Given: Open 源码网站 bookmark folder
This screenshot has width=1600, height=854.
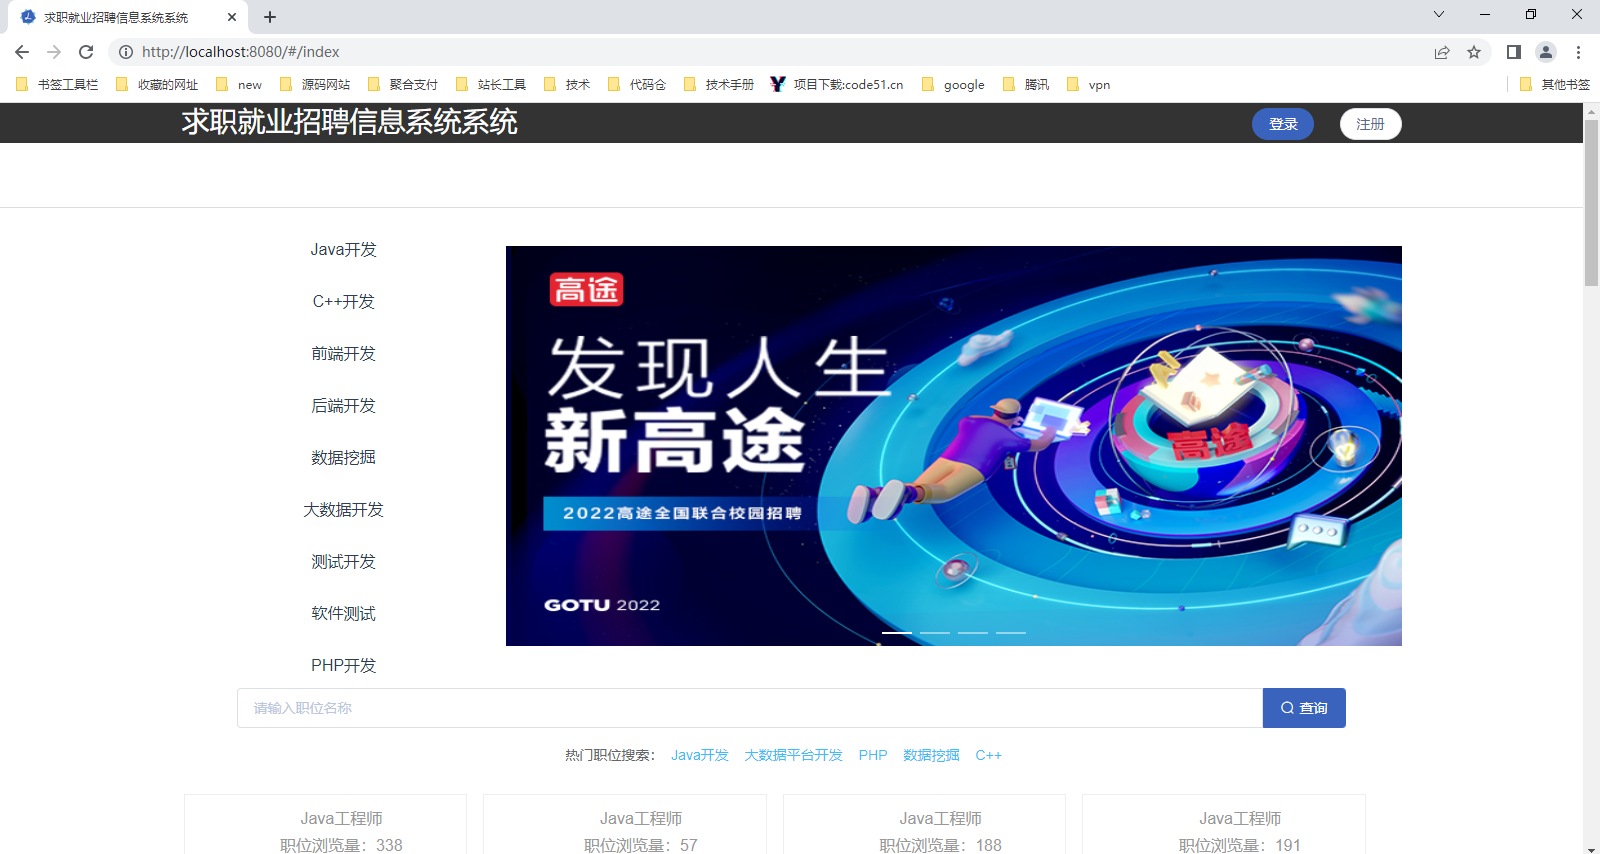Looking at the screenshot, I should tap(315, 85).
